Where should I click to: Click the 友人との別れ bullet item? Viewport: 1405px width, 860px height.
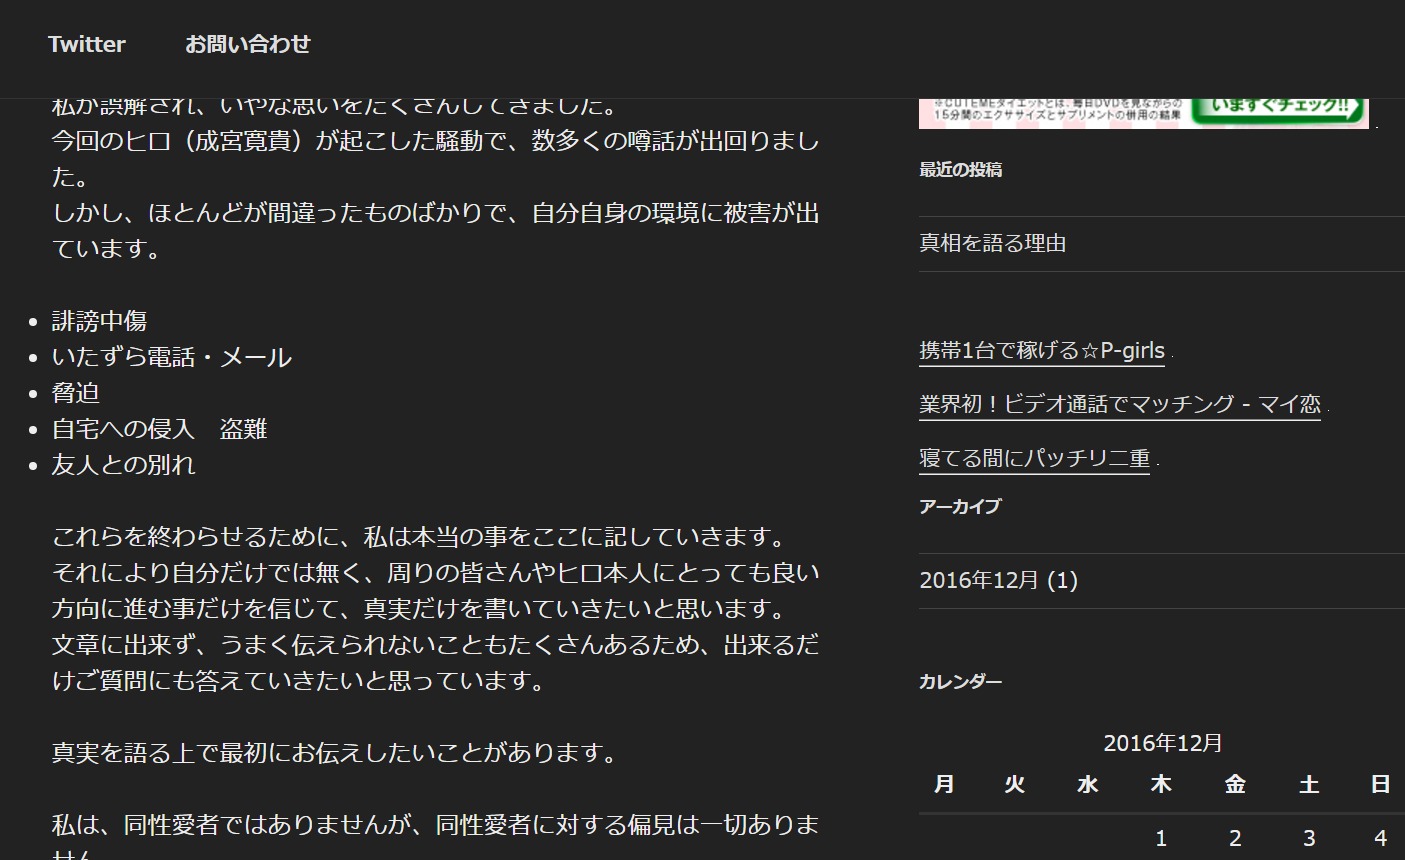pos(123,465)
